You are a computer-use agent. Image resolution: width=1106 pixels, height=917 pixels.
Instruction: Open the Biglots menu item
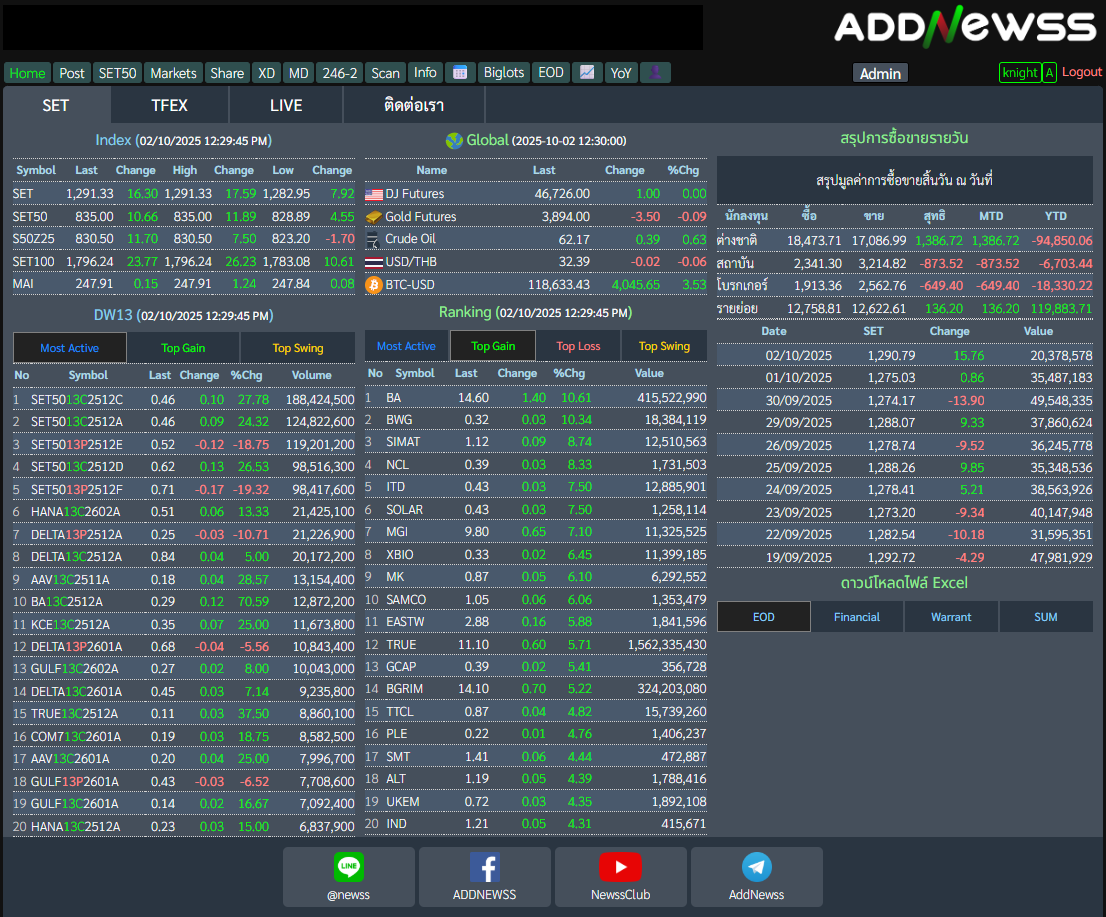pos(503,73)
